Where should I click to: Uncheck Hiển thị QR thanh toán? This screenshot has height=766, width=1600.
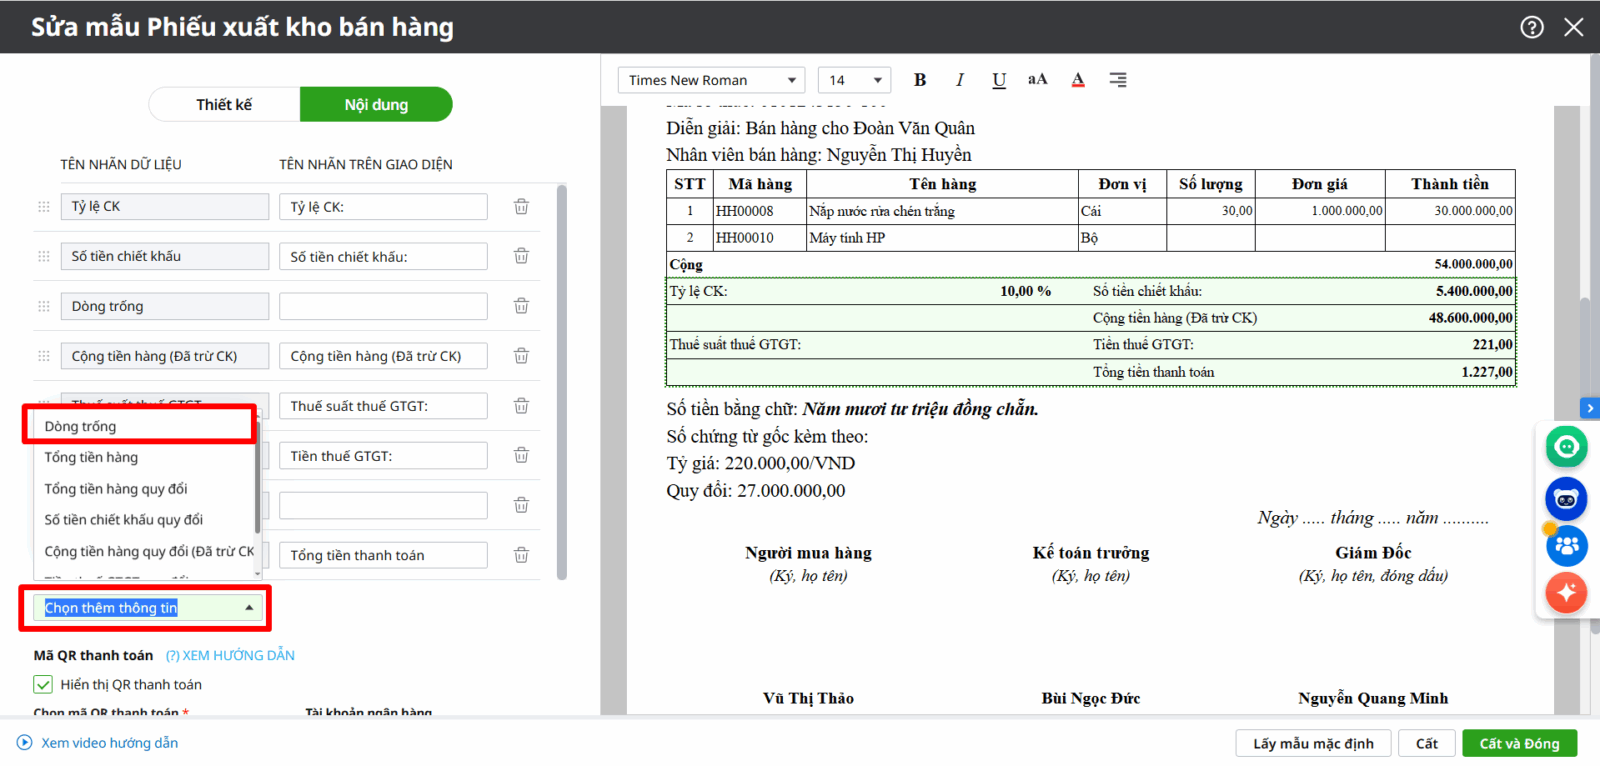(x=43, y=685)
